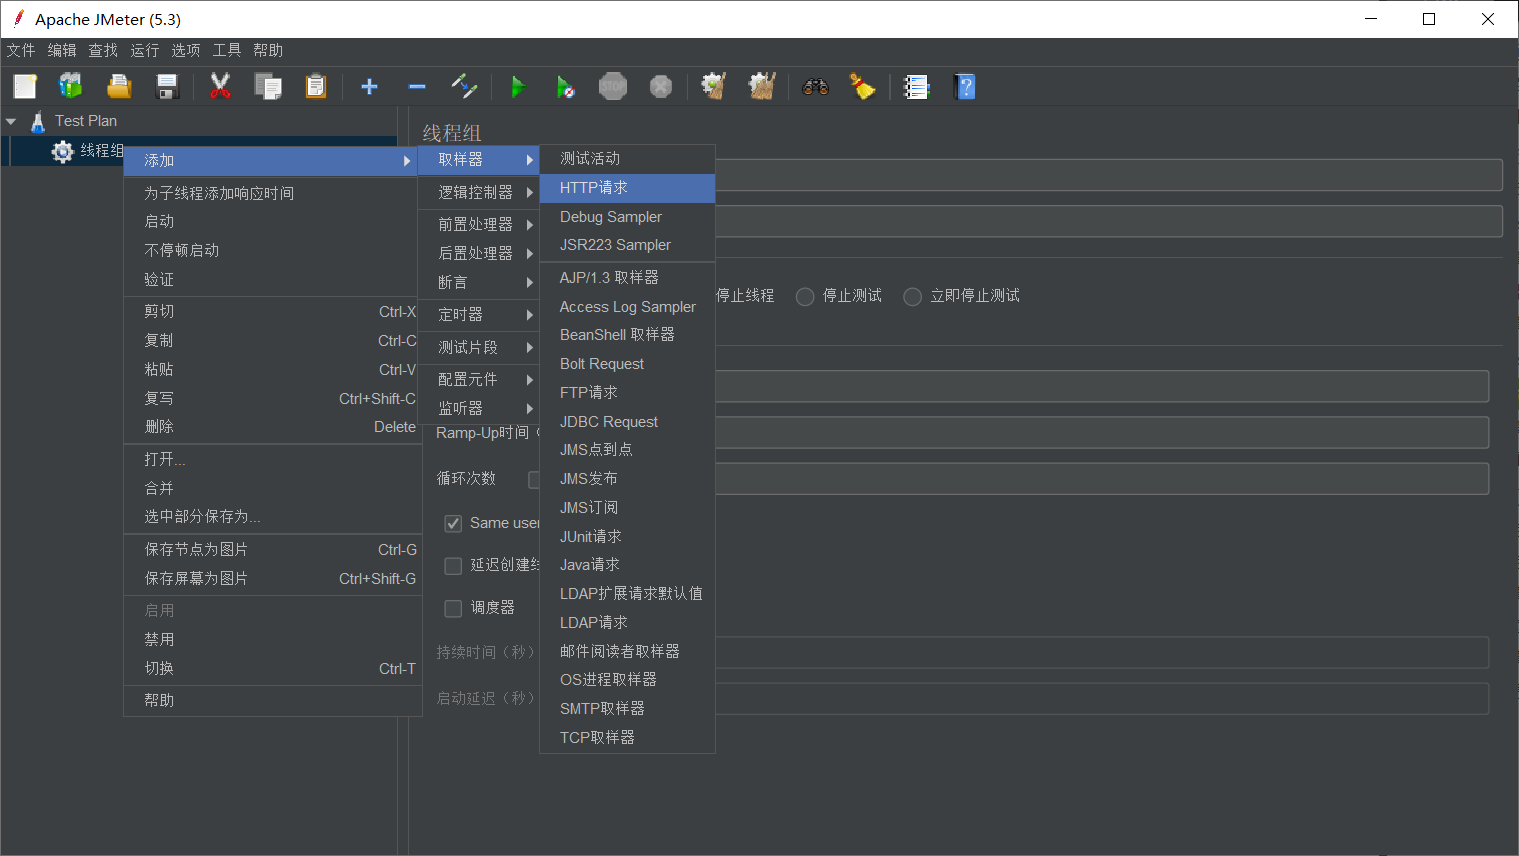The height and width of the screenshot is (856, 1519).
Task: Expand the 添加 submenu
Action: tap(270, 160)
